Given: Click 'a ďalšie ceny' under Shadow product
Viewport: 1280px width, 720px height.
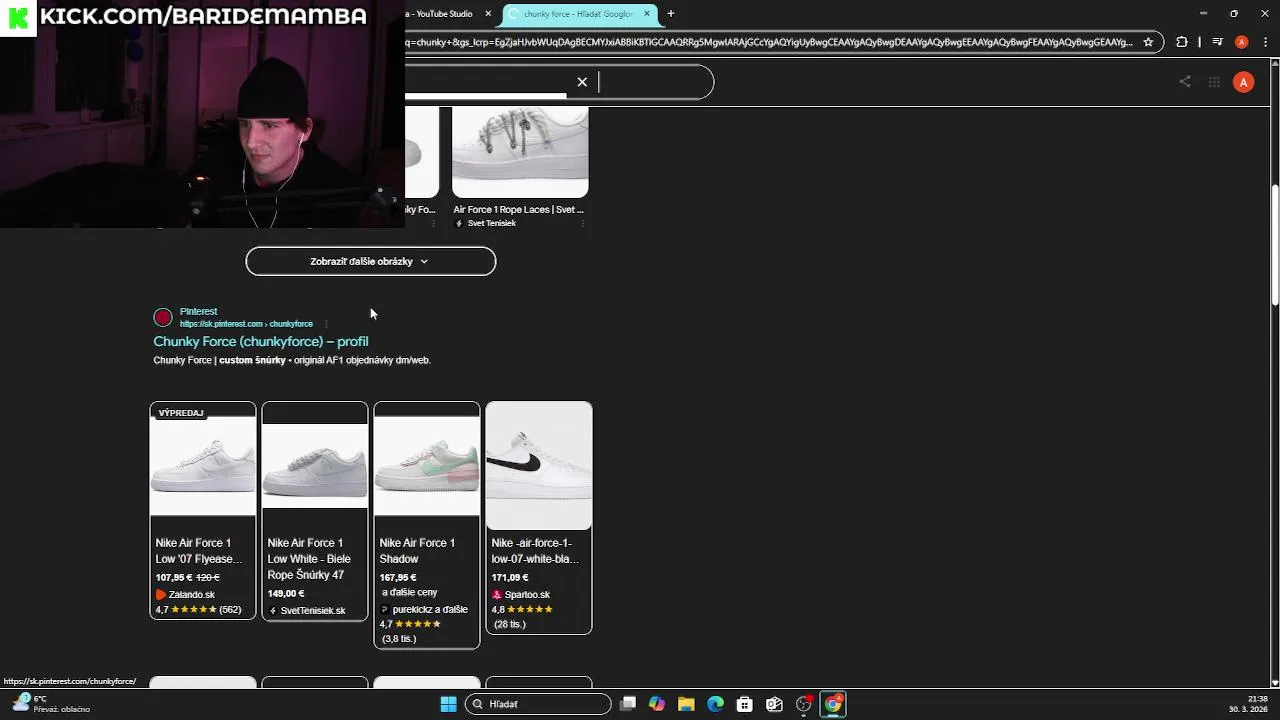Looking at the screenshot, I should 409,593.
